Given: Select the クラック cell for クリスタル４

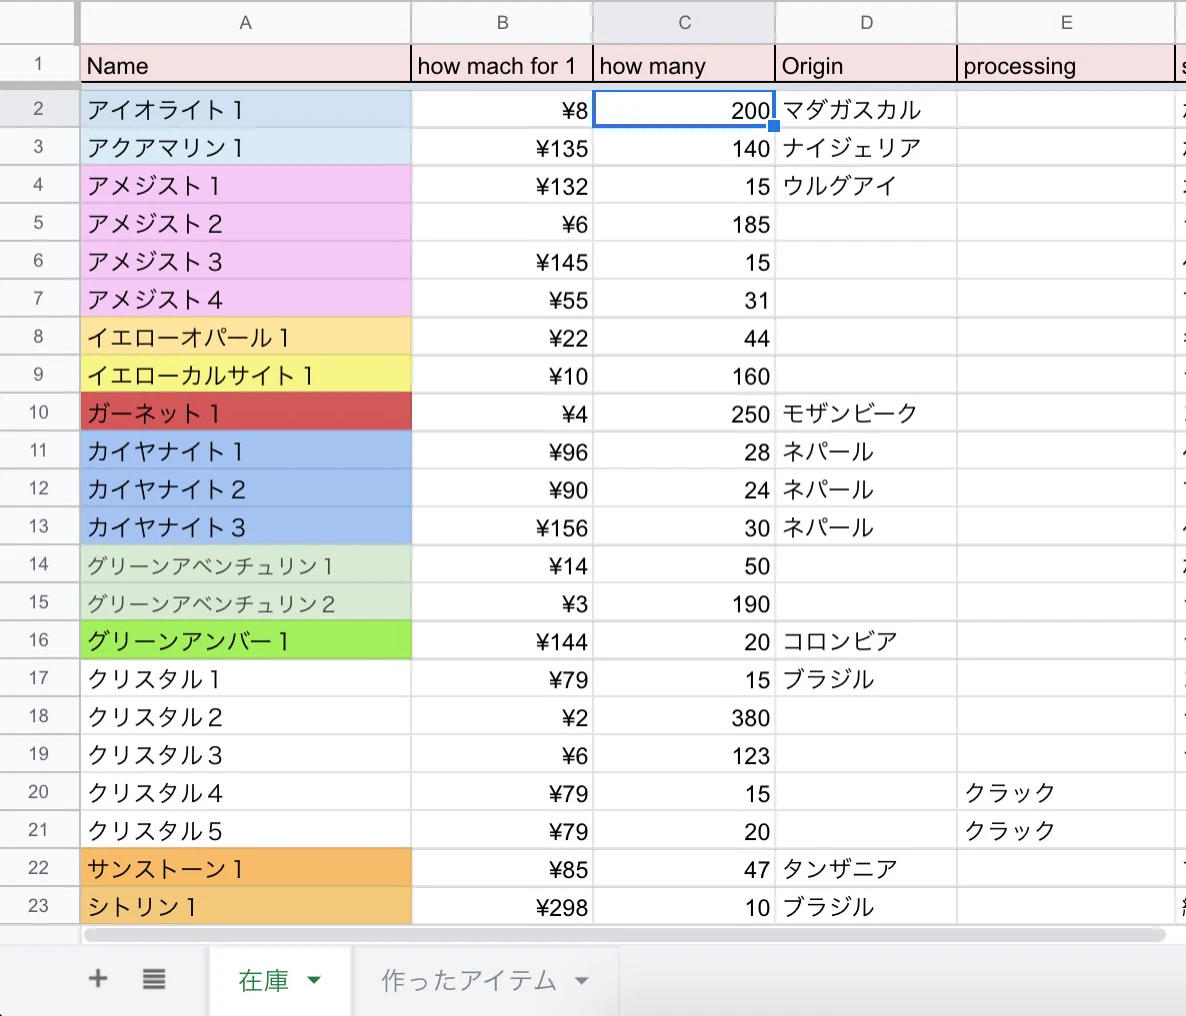Looking at the screenshot, I should [1066, 792].
